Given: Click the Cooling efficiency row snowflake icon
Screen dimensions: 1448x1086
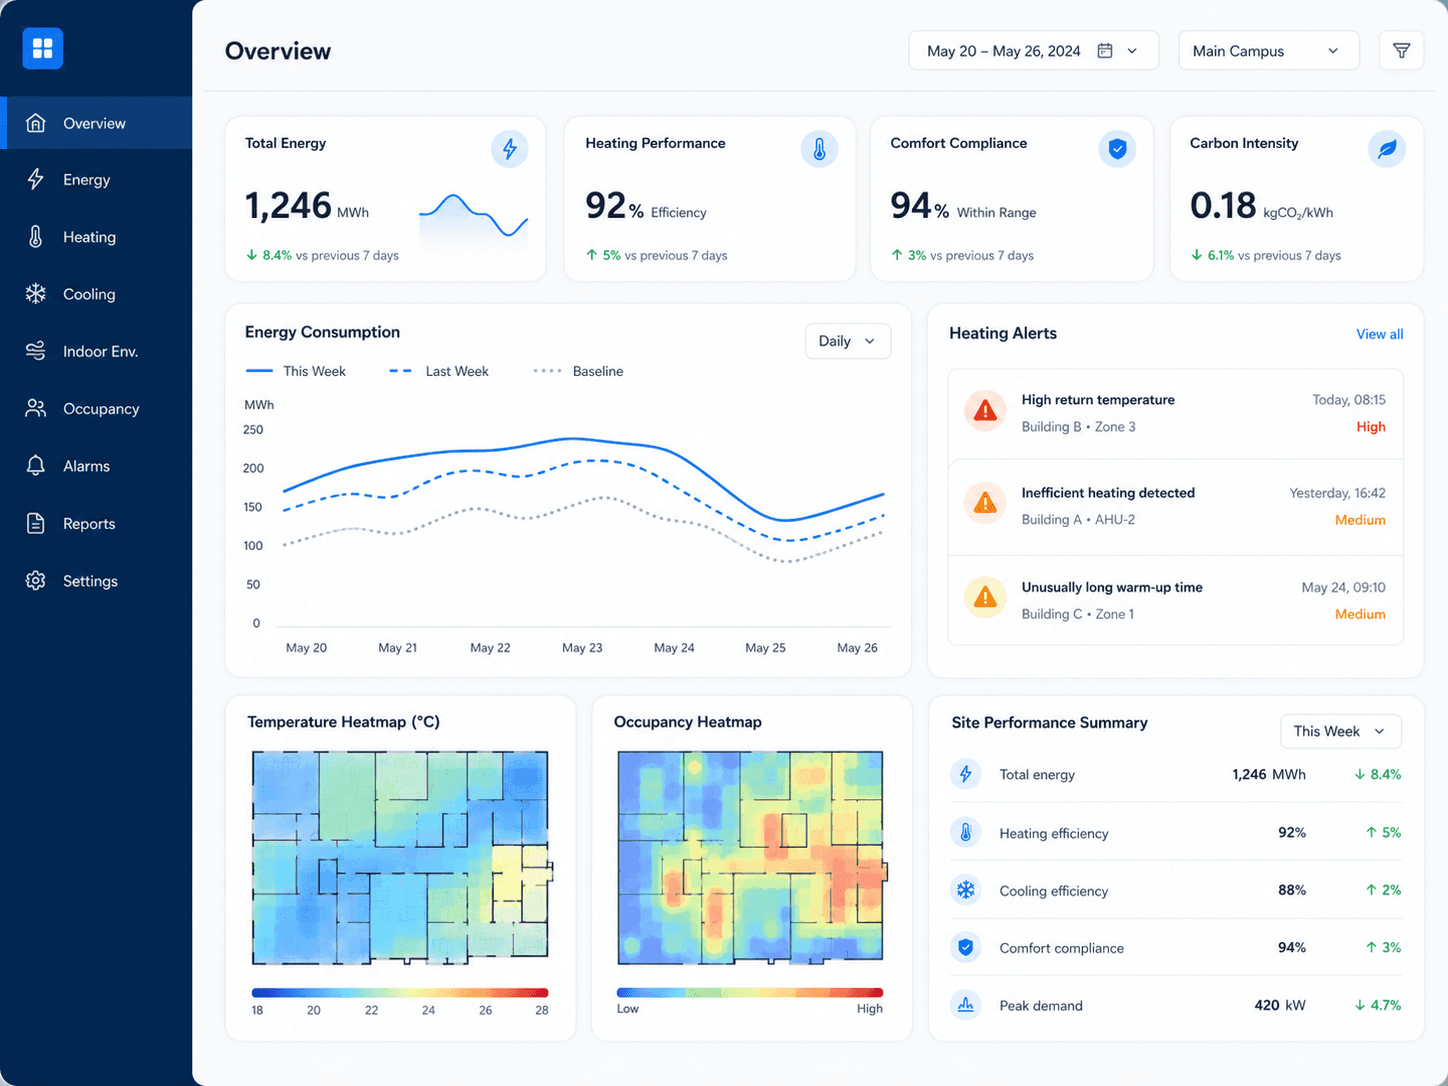Looking at the screenshot, I should click(966, 890).
